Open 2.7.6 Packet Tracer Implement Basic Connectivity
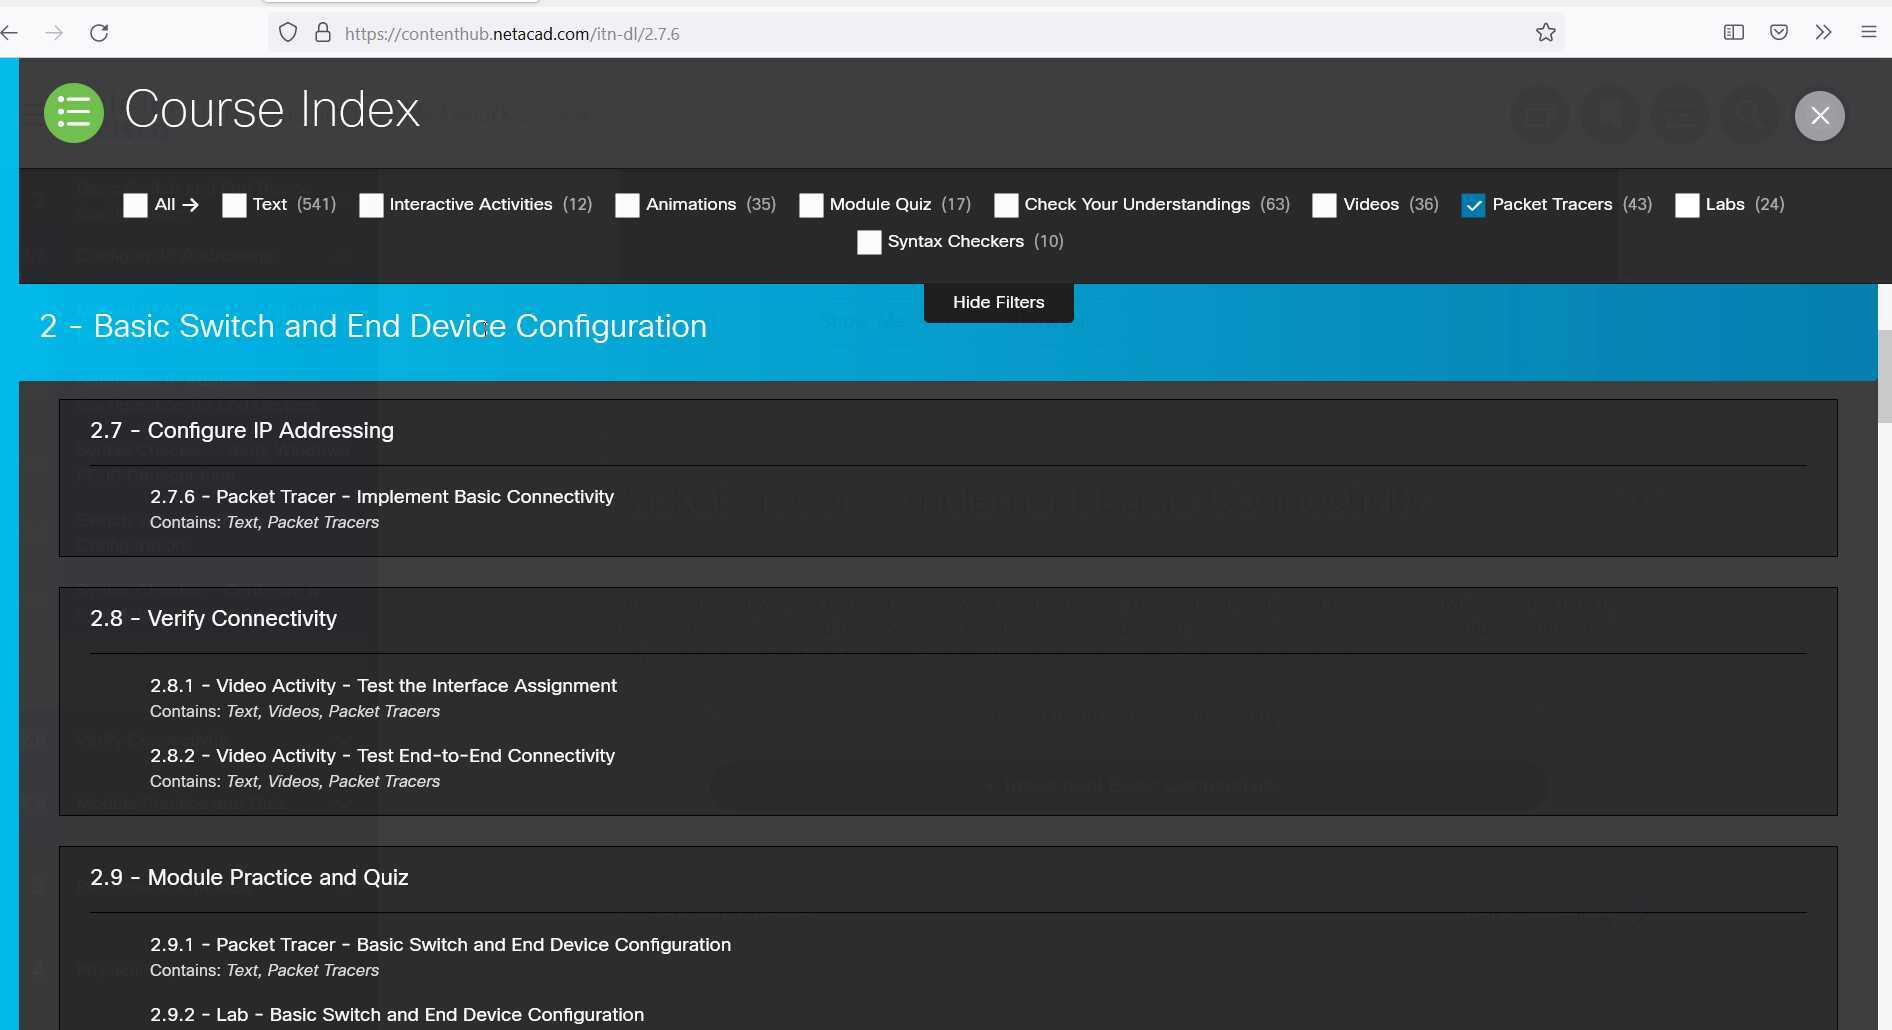This screenshot has height=1030, width=1892. click(x=382, y=497)
